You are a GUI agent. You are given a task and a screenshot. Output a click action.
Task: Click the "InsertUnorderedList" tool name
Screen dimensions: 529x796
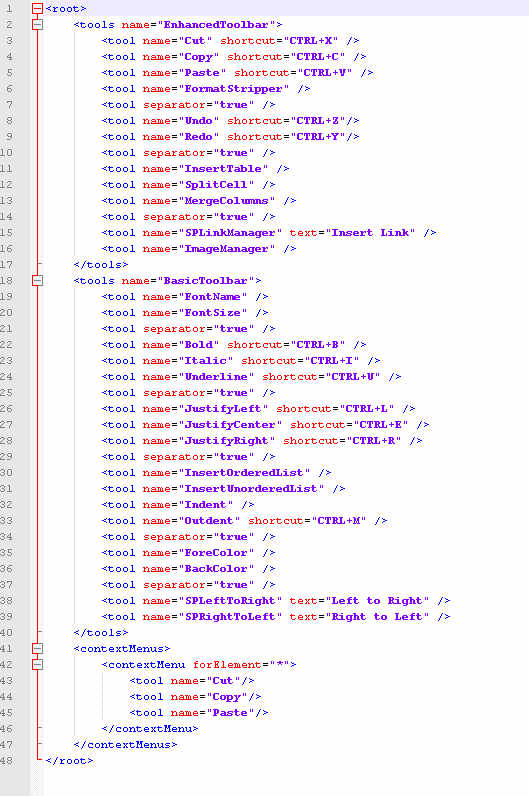pyautogui.click(x=252, y=488)
